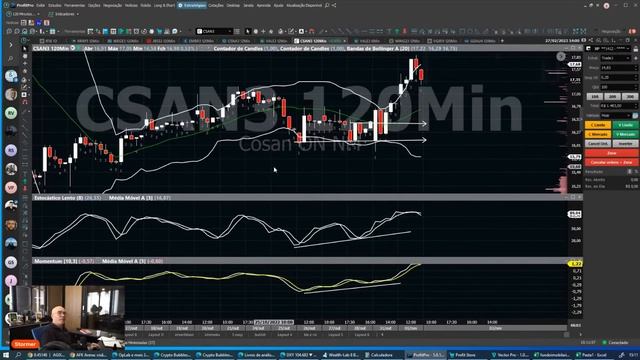
Task: Open the Indicadores dropdown
Action: coord(64,14)
